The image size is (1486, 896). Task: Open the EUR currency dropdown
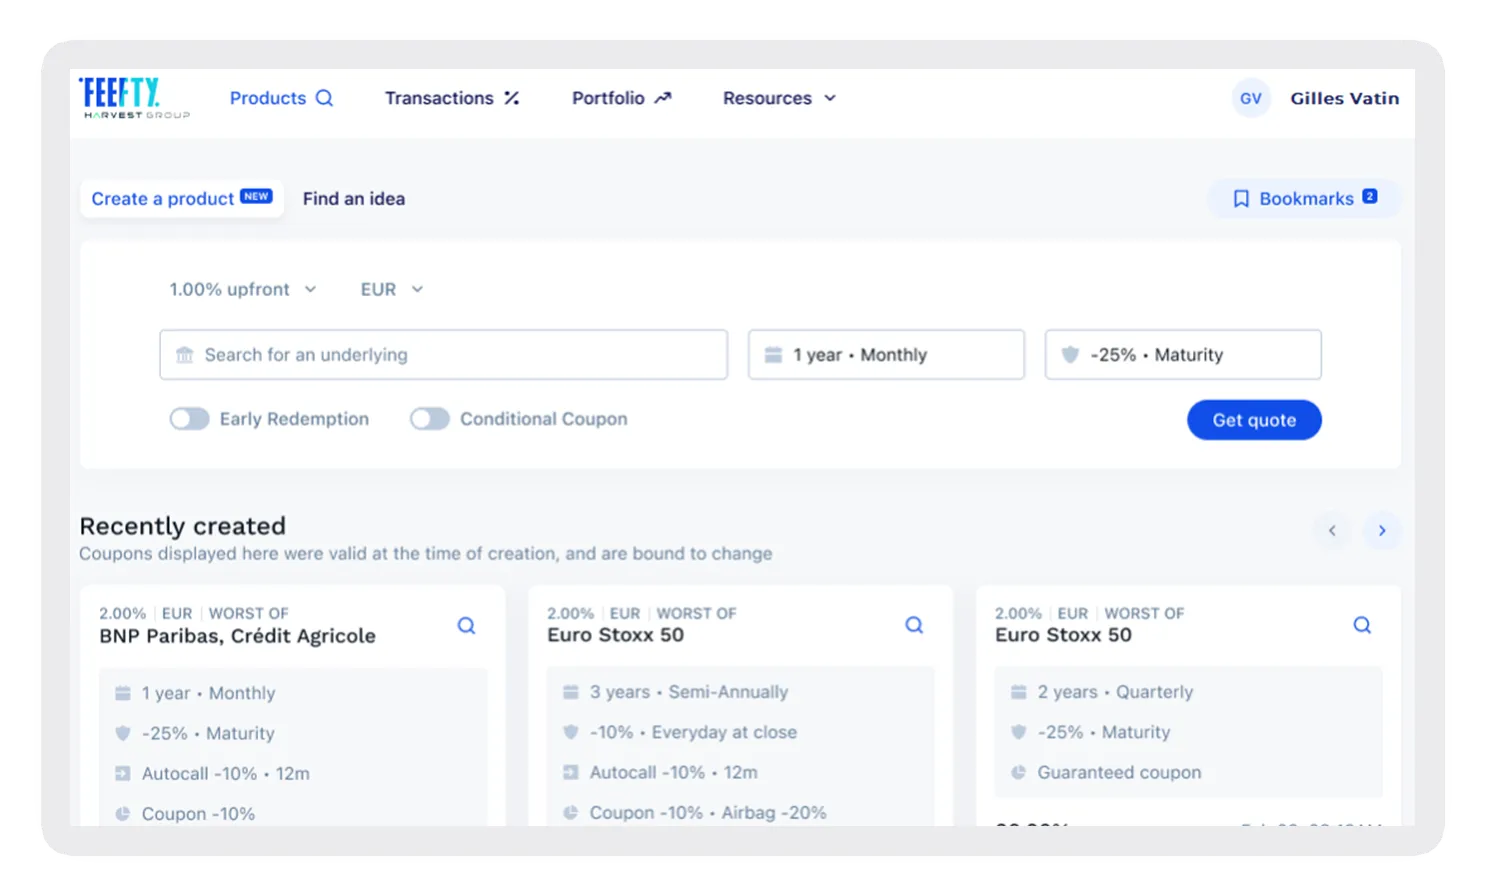tap(392, 289)
